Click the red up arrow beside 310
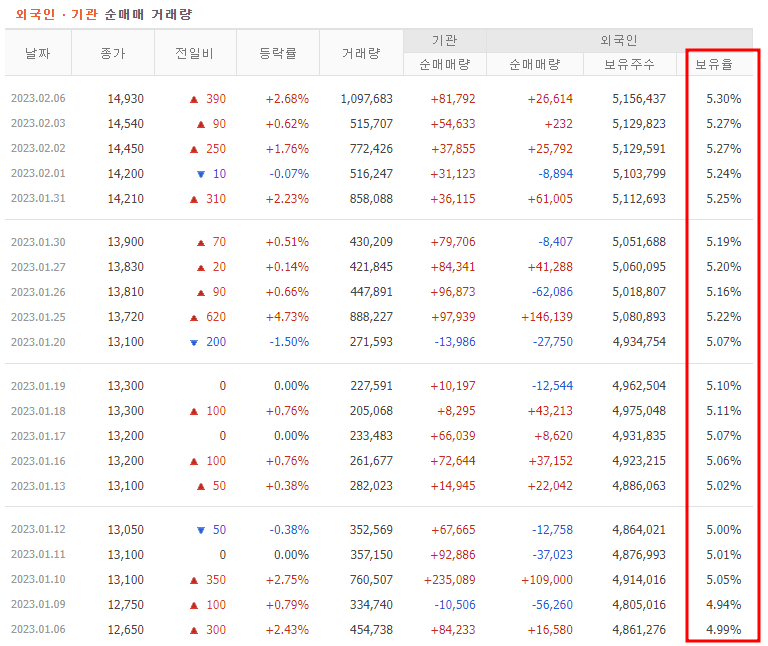 (x=194, y=199)
